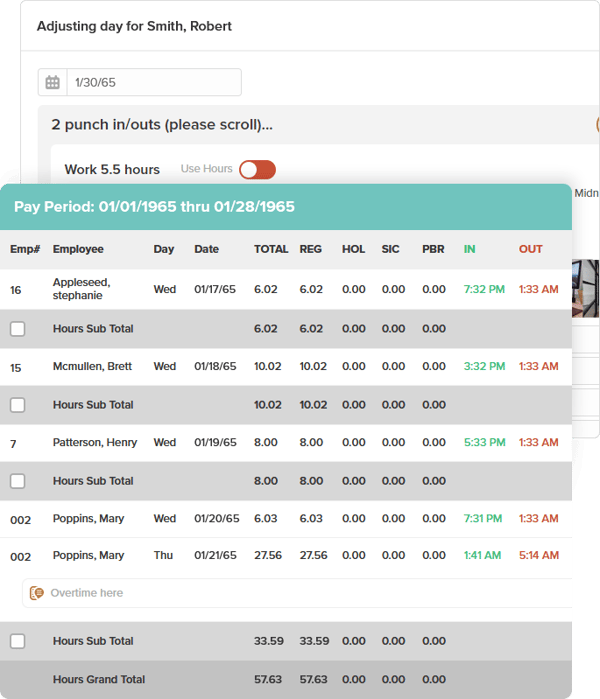Click the overtime note comment icon

[x=37, y=593]
